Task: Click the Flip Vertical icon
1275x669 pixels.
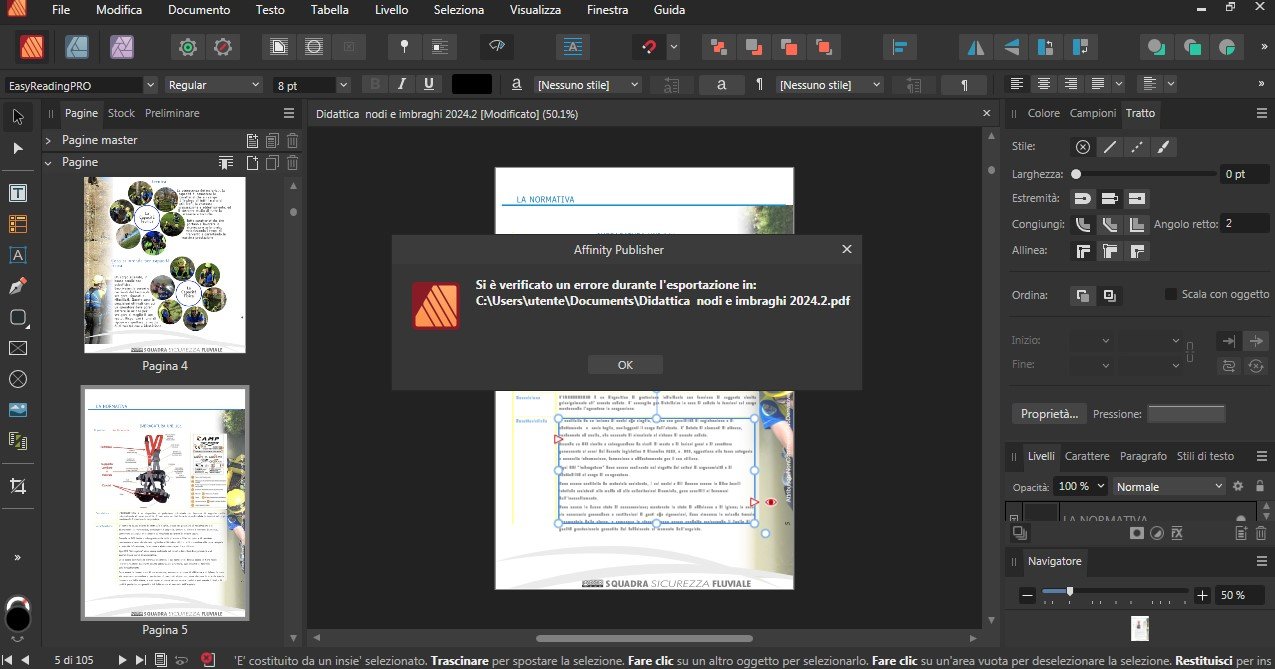Action: coord(1012,46)
